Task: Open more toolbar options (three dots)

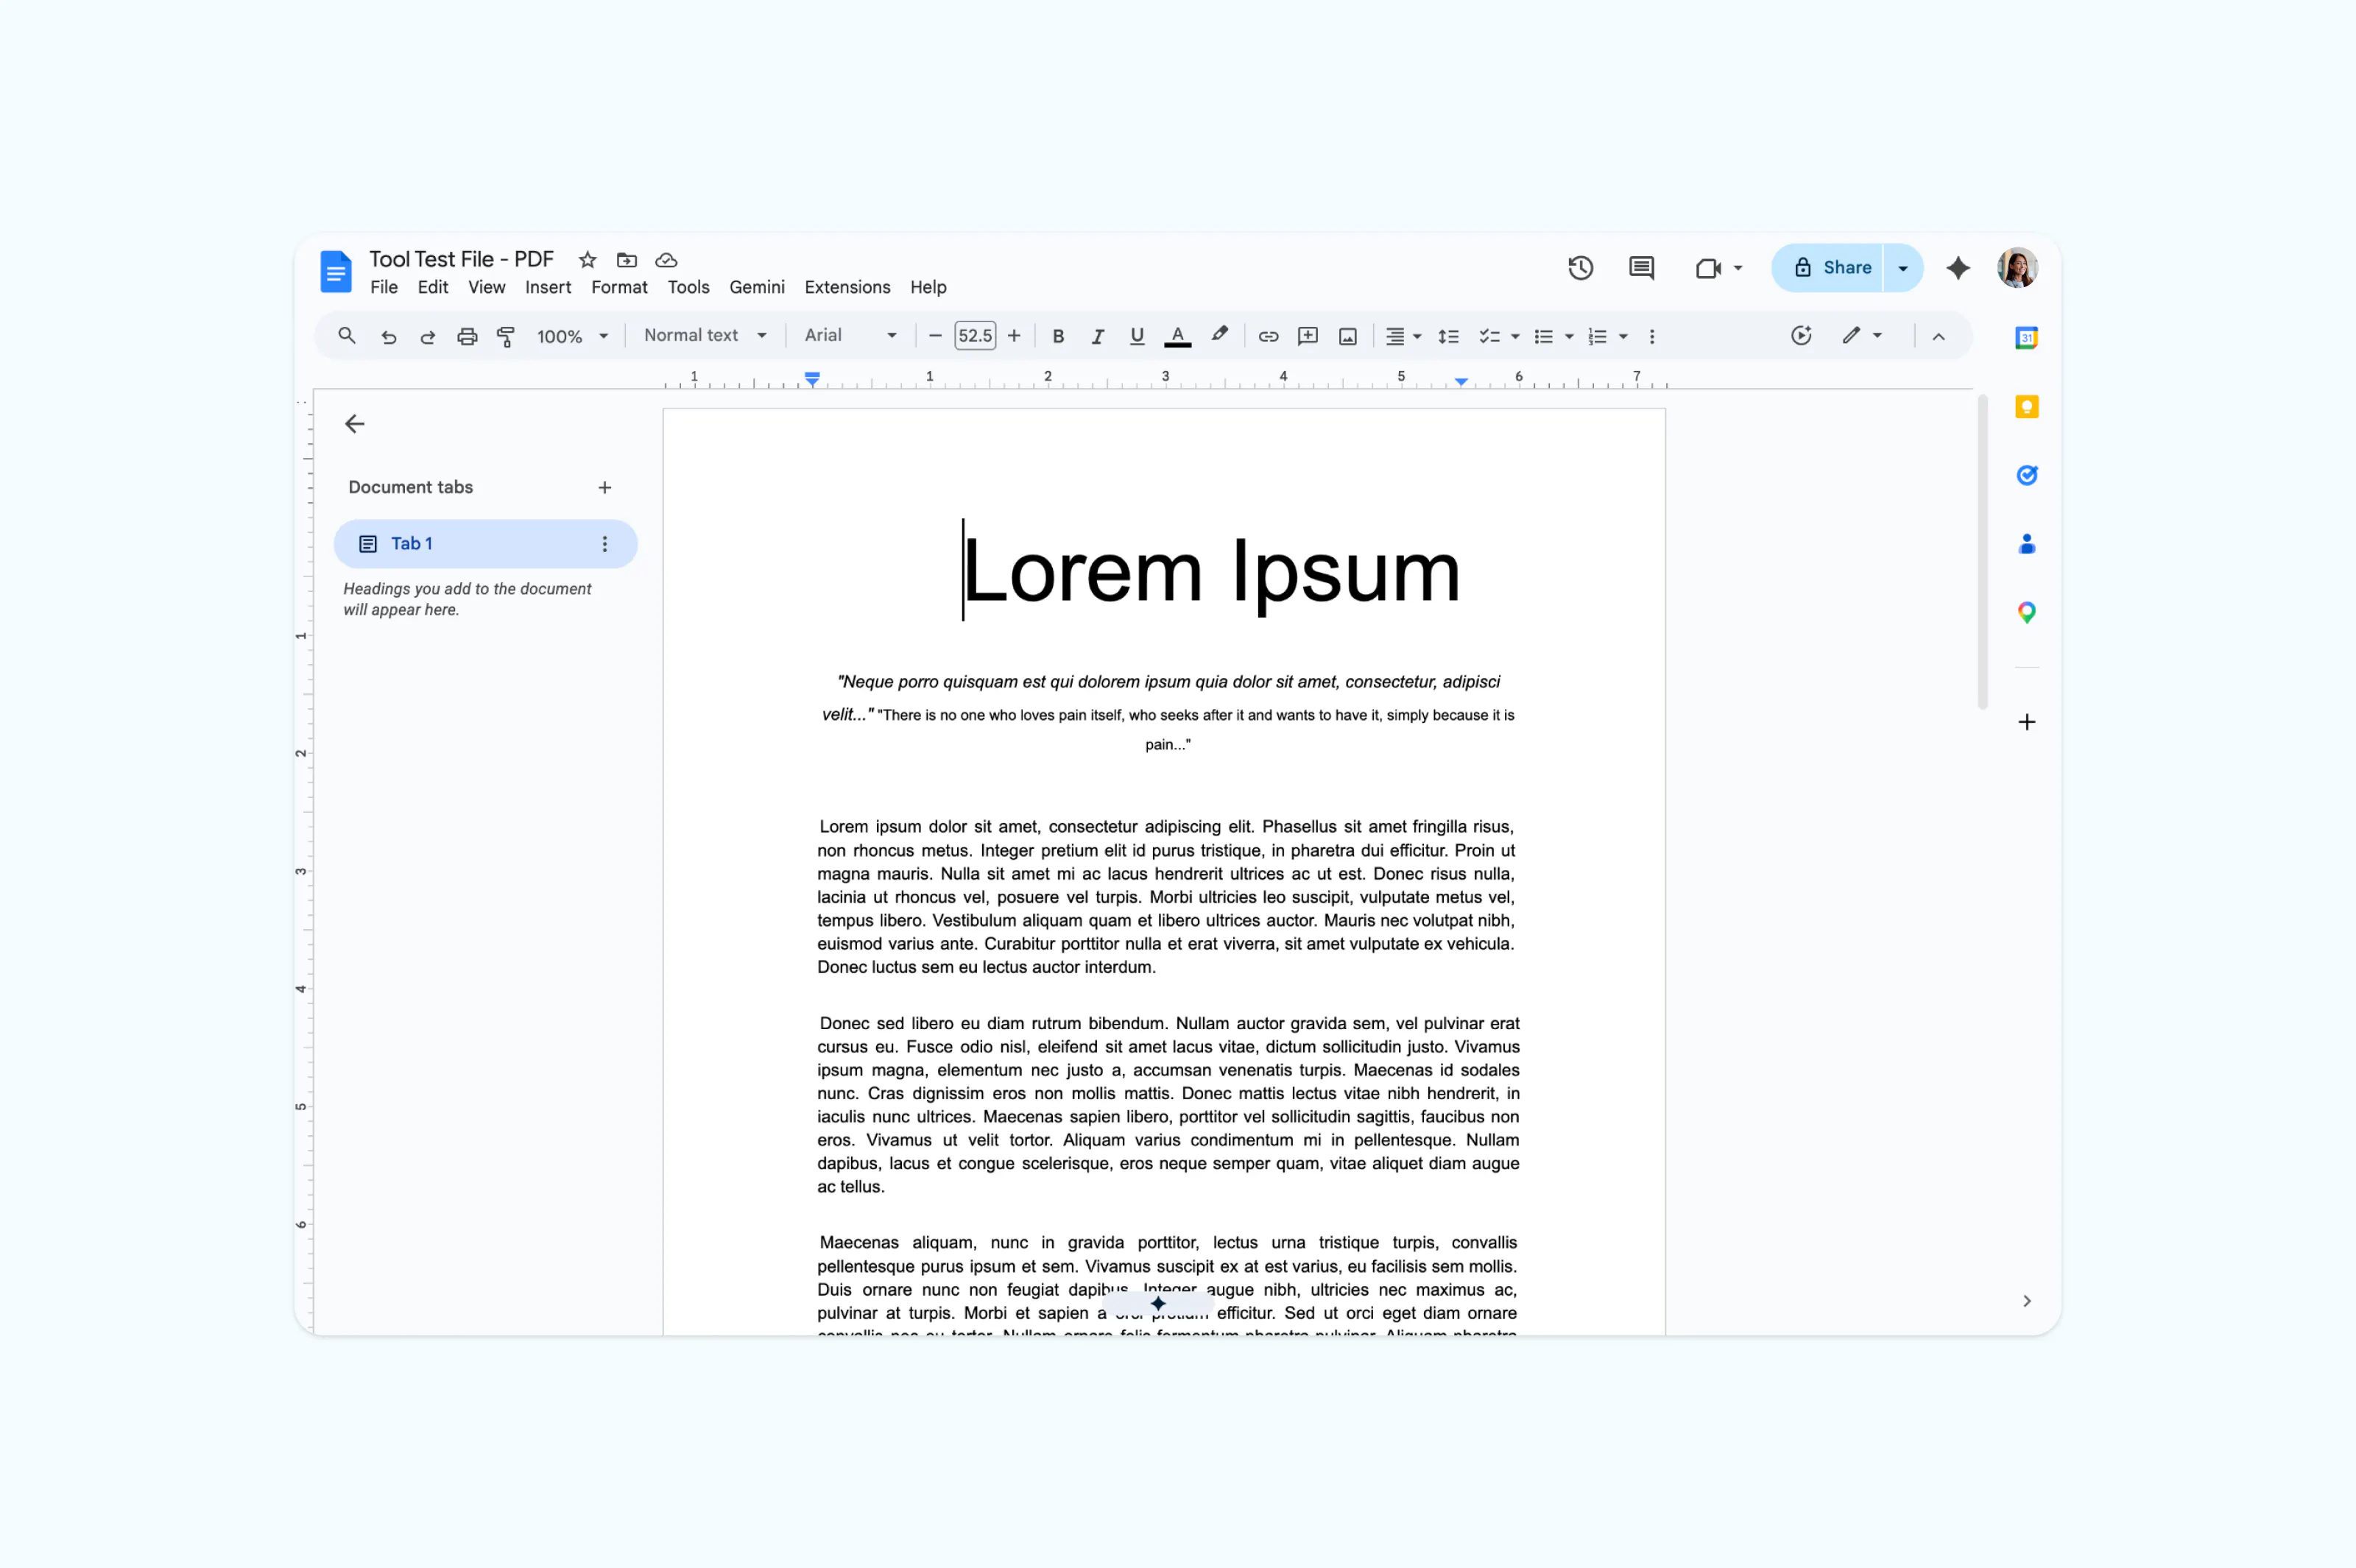Action: [x=1652, y=337]
